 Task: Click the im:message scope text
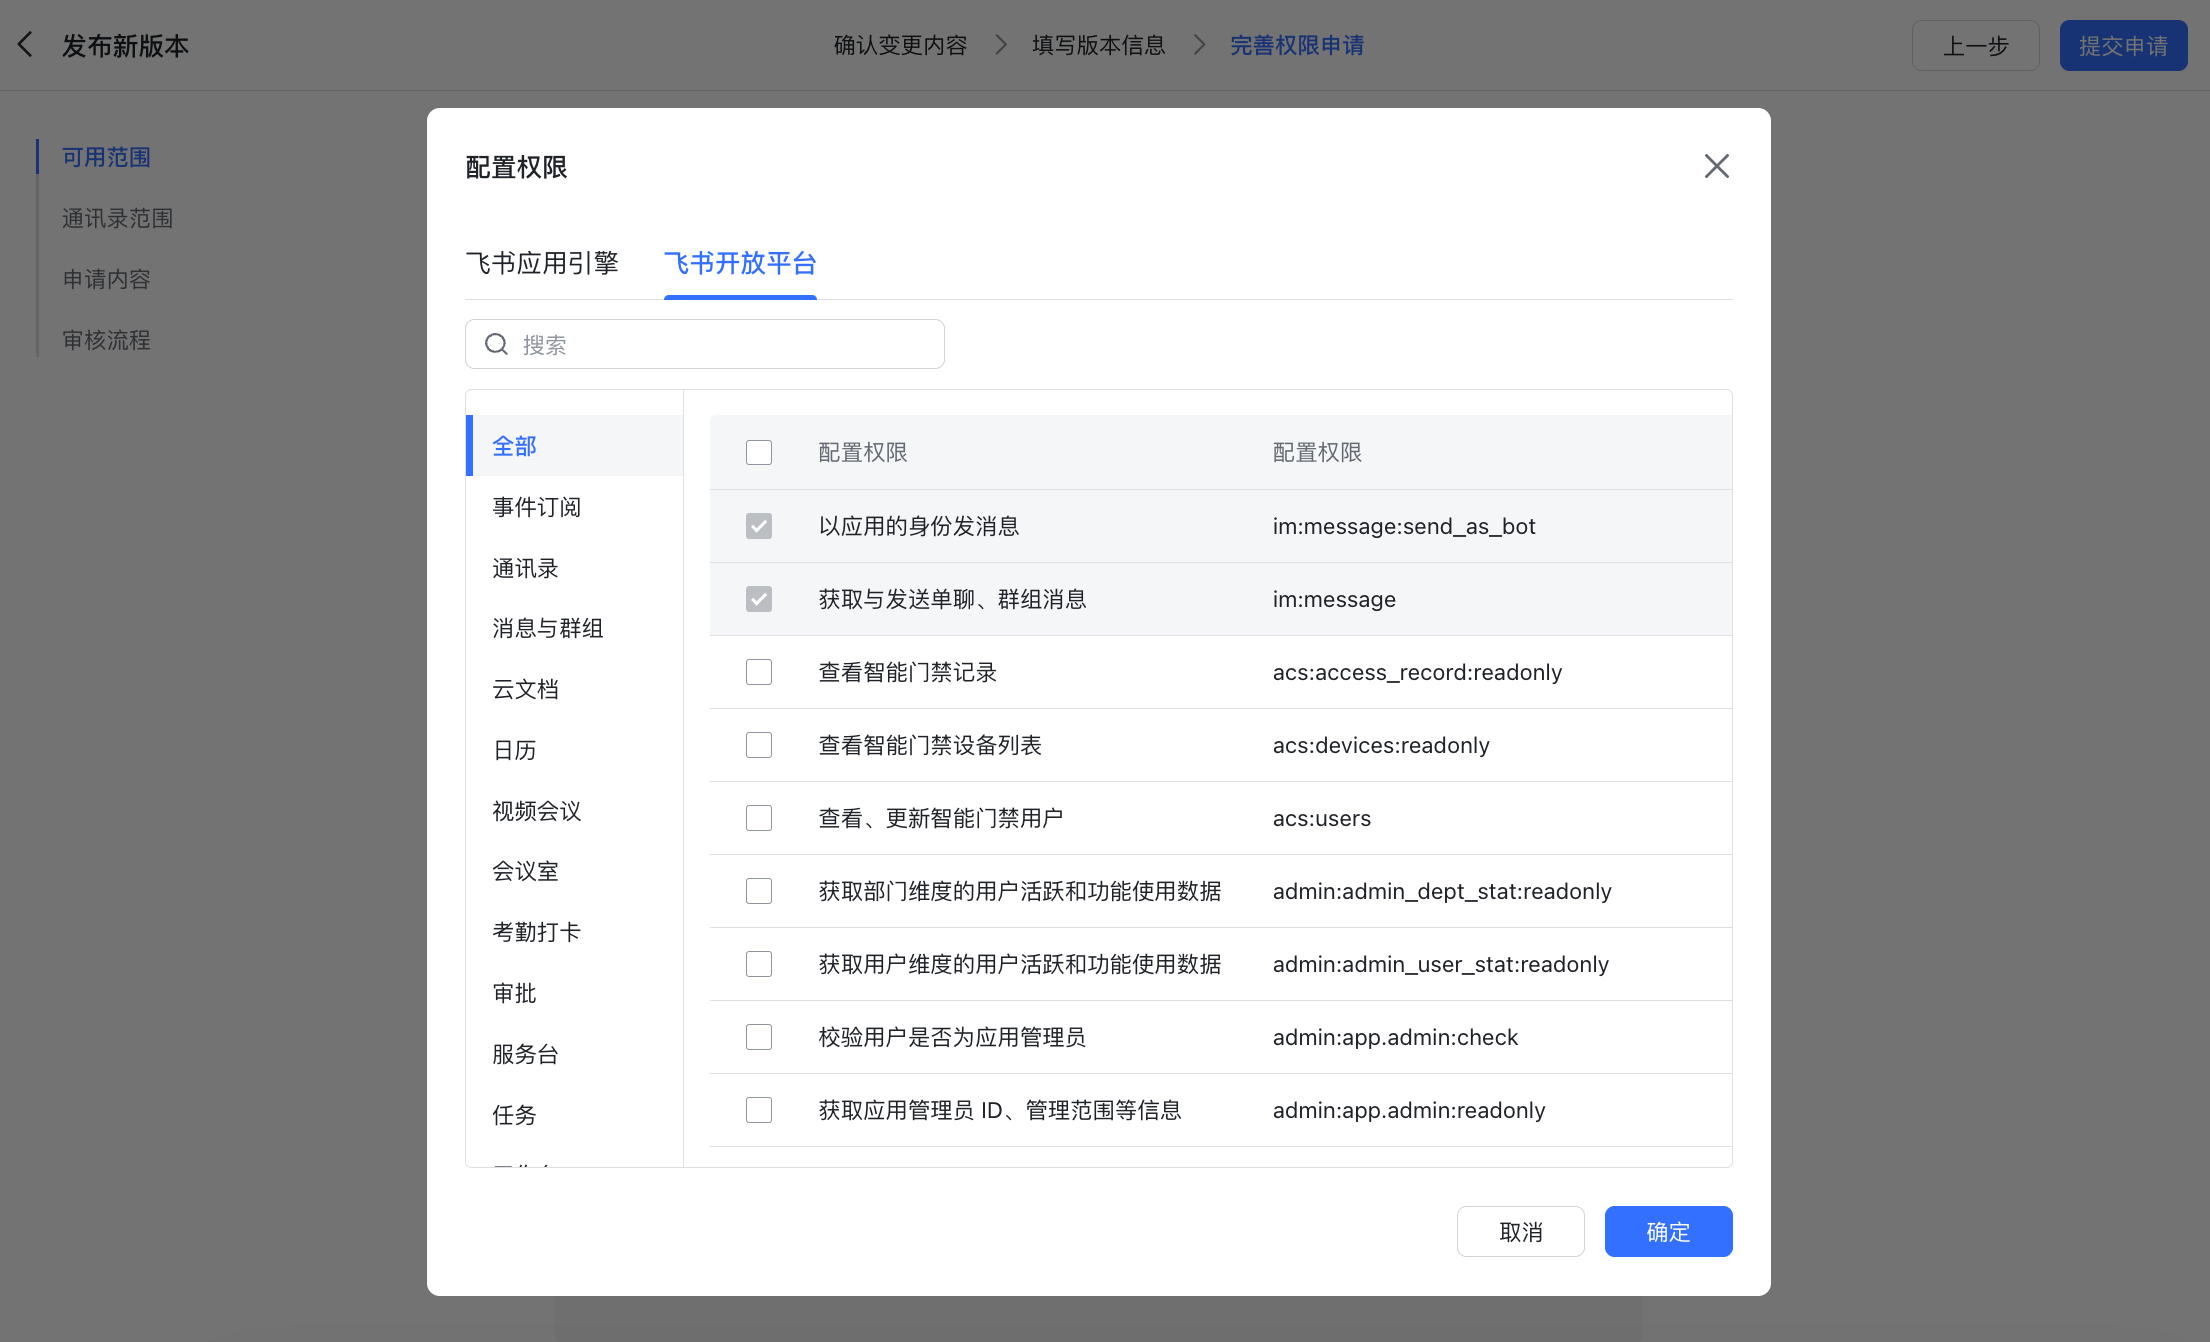pos(1334,599)
